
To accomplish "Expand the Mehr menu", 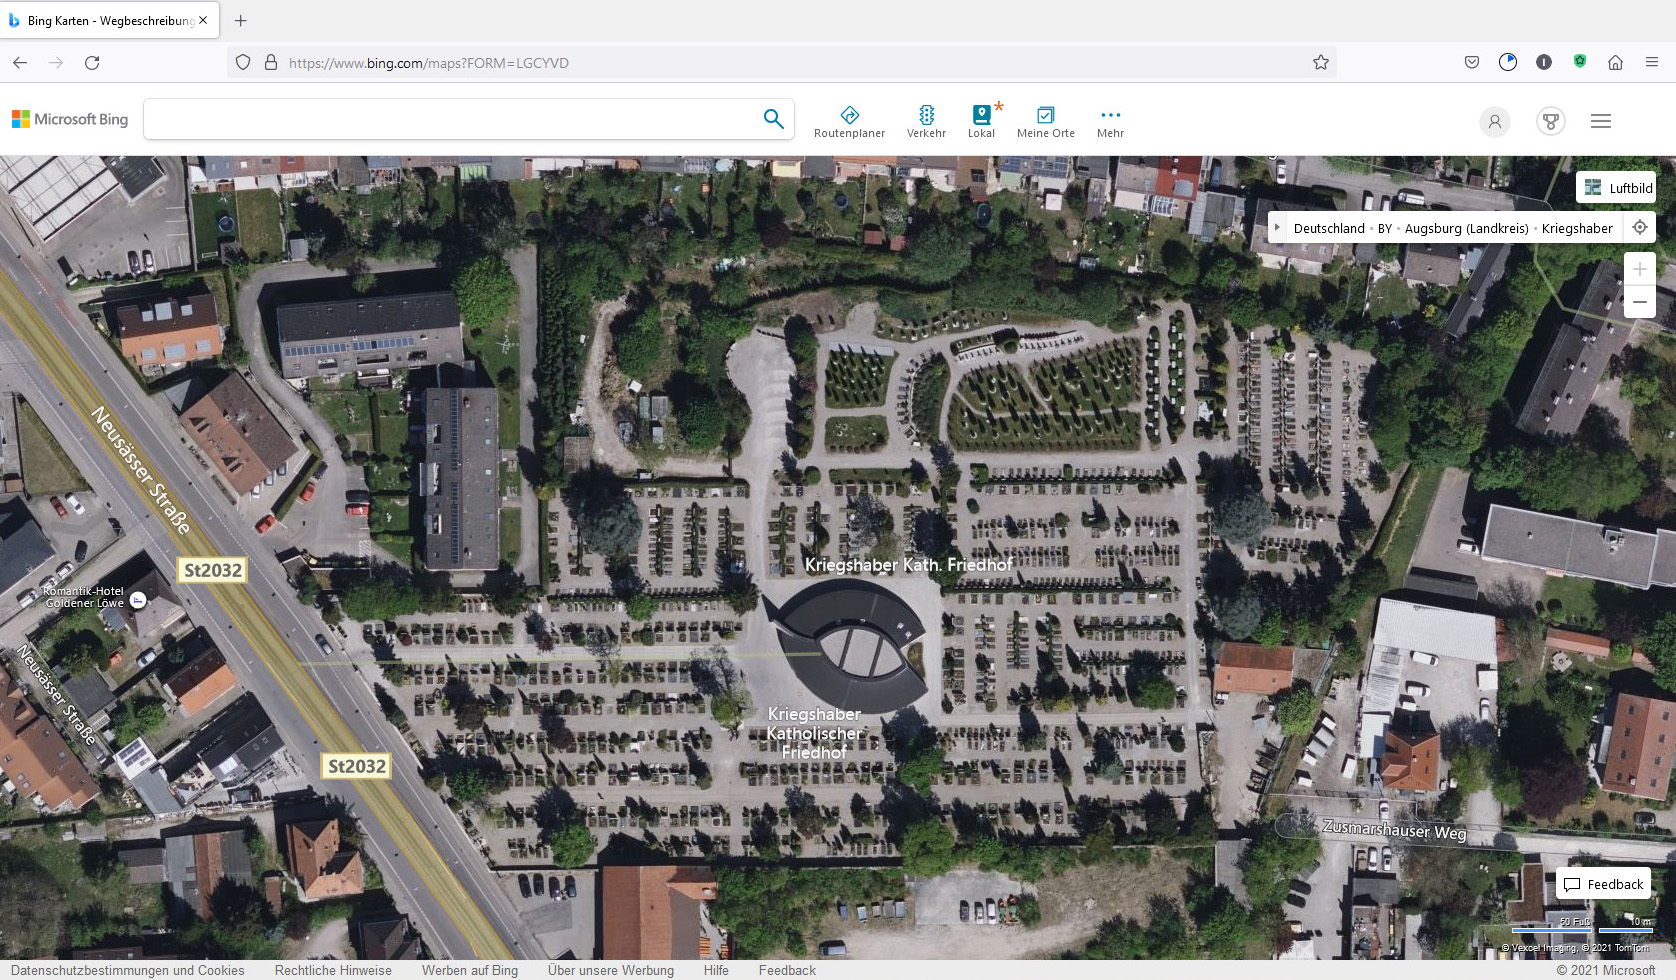I will [x=1110, y=121].
